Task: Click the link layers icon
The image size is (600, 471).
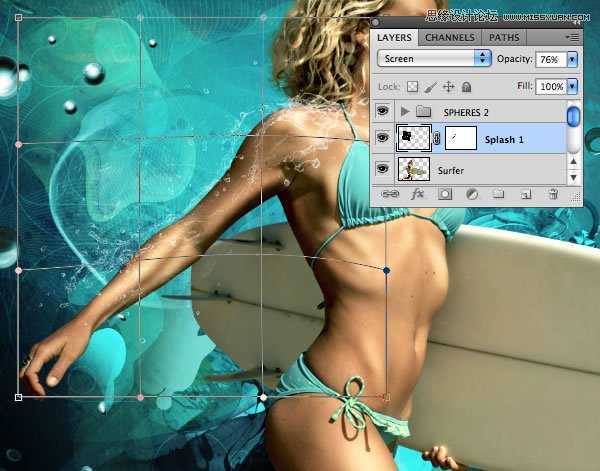Action: [x=390, y=194]
